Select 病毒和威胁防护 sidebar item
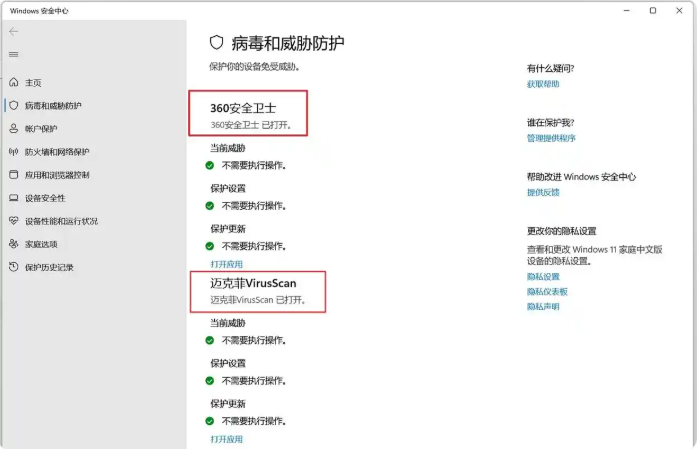 pyautogui.click(x=53, y=106)
